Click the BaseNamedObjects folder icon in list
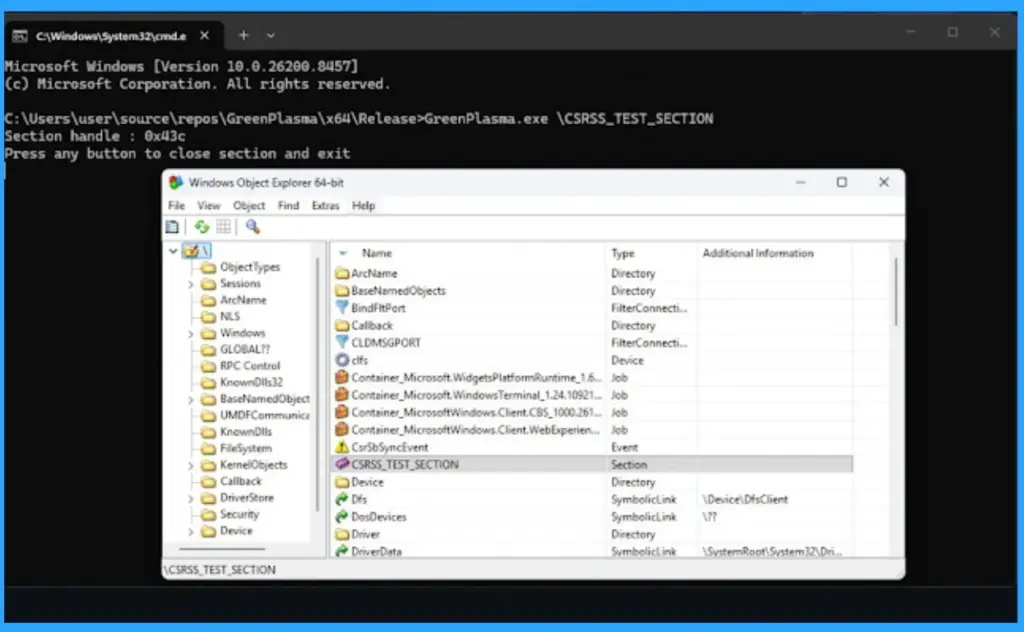 click(x=342, y=291)
